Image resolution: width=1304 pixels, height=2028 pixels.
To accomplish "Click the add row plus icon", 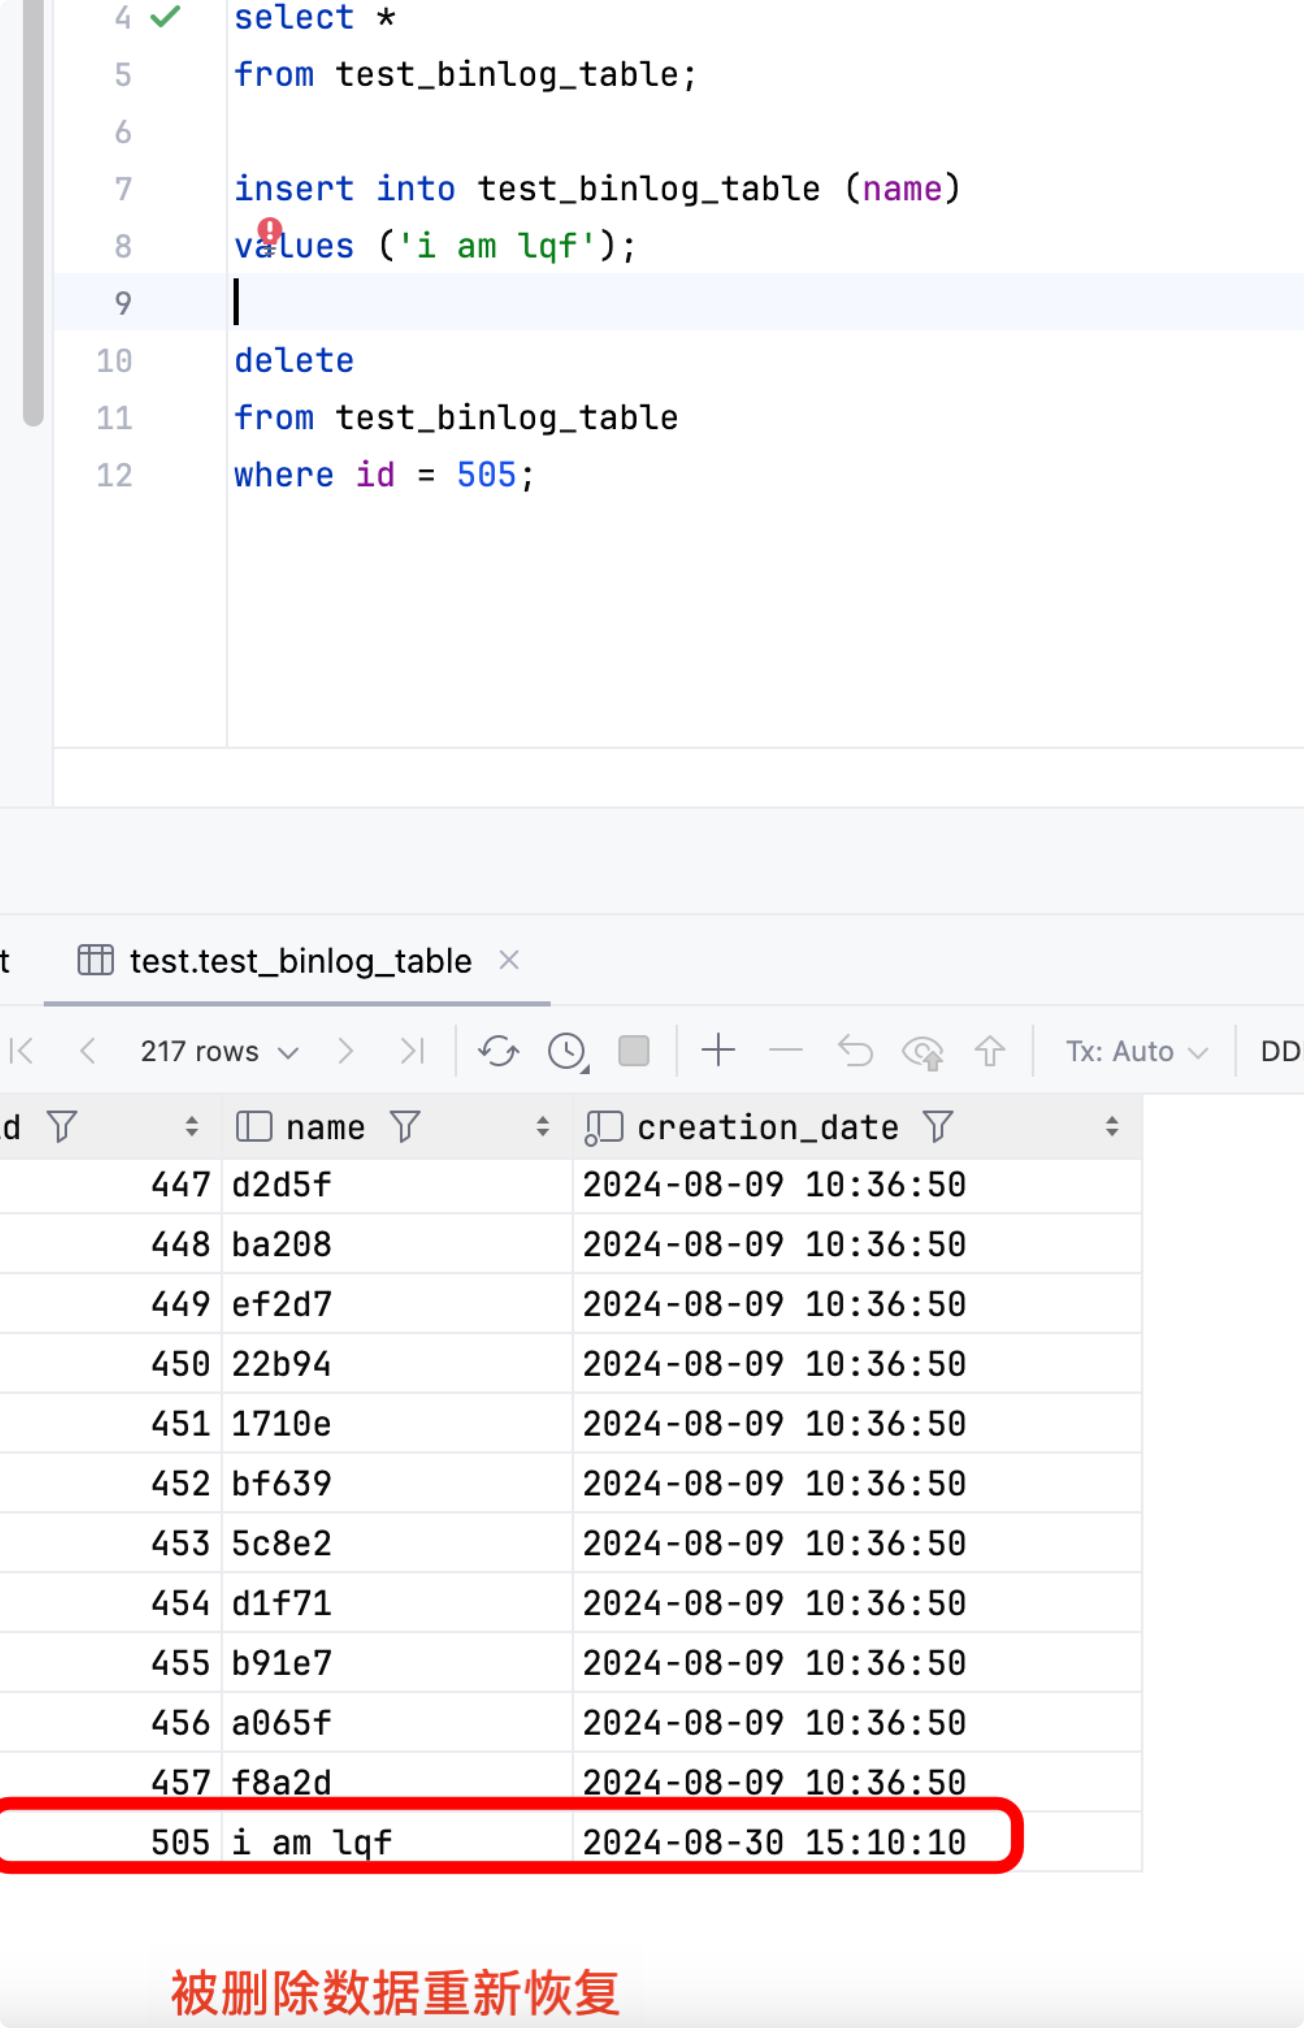I will [718, 1051].
